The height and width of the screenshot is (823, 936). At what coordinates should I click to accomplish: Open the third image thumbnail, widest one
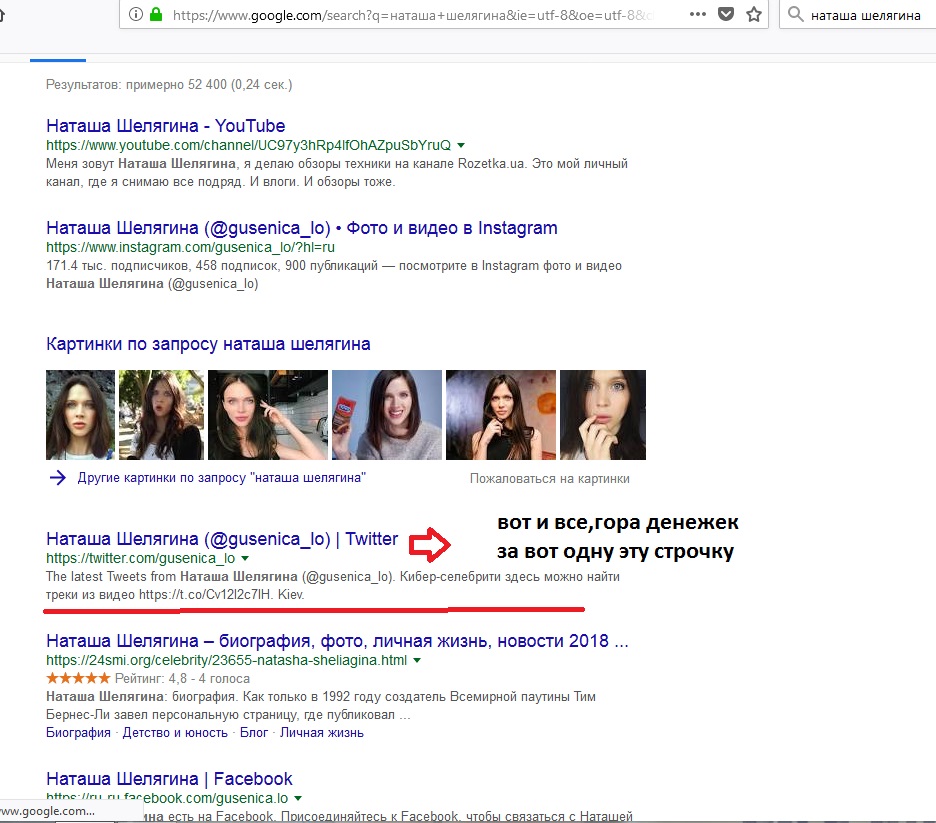tap(267, 415)
